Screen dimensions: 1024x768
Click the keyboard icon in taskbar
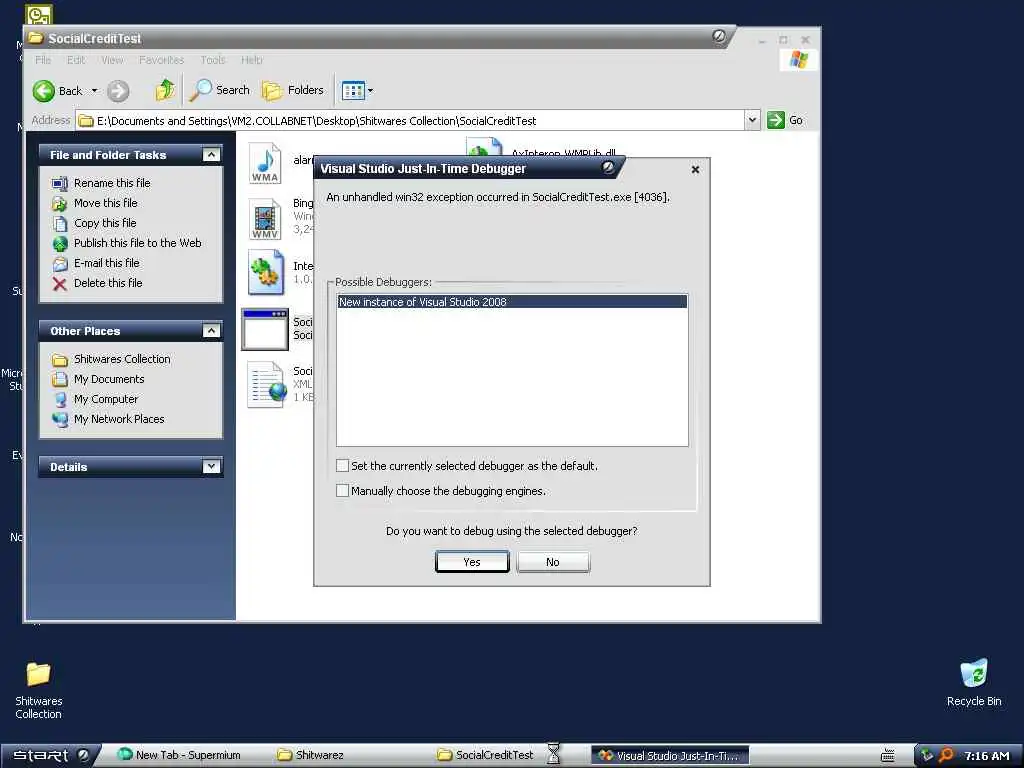[x=888, y=756]
